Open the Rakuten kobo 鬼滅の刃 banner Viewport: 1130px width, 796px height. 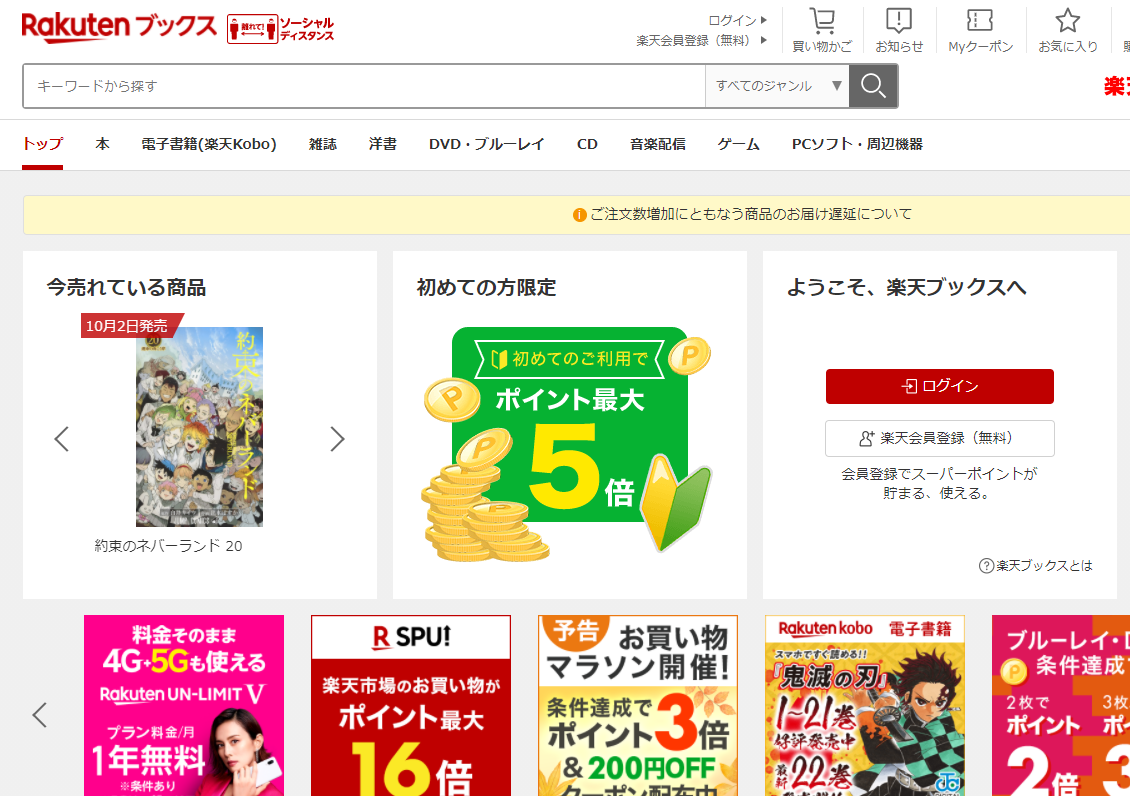pos(865,706)
